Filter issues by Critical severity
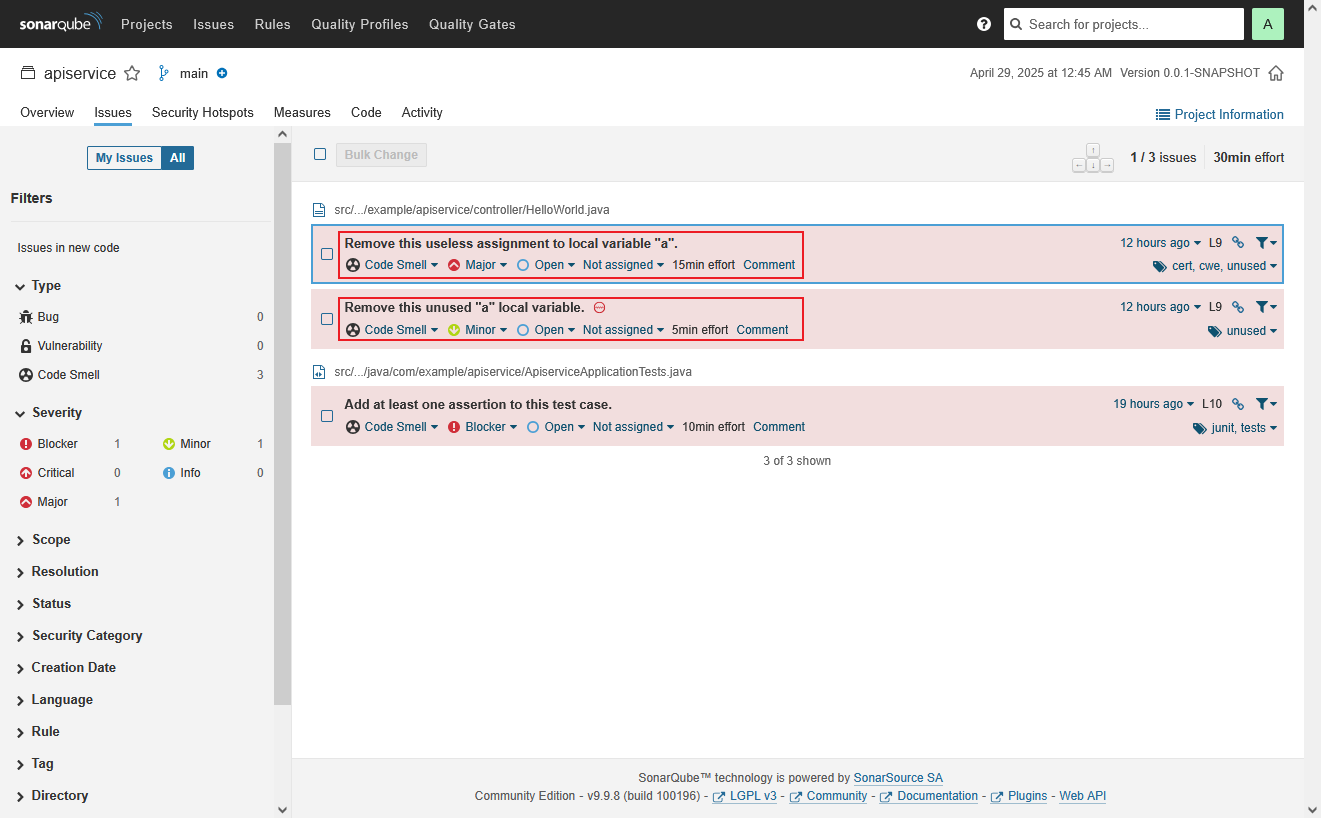 [x=69, y=473]
